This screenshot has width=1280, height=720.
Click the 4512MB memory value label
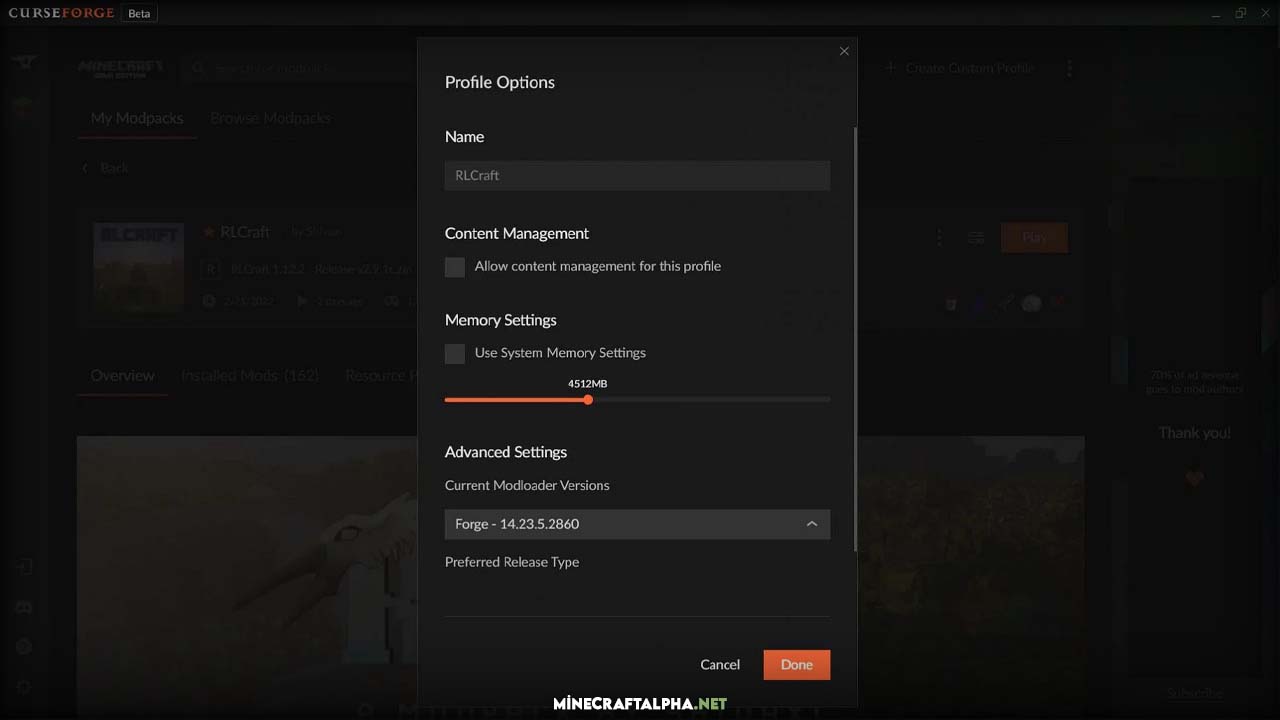(x=588, y=384)
